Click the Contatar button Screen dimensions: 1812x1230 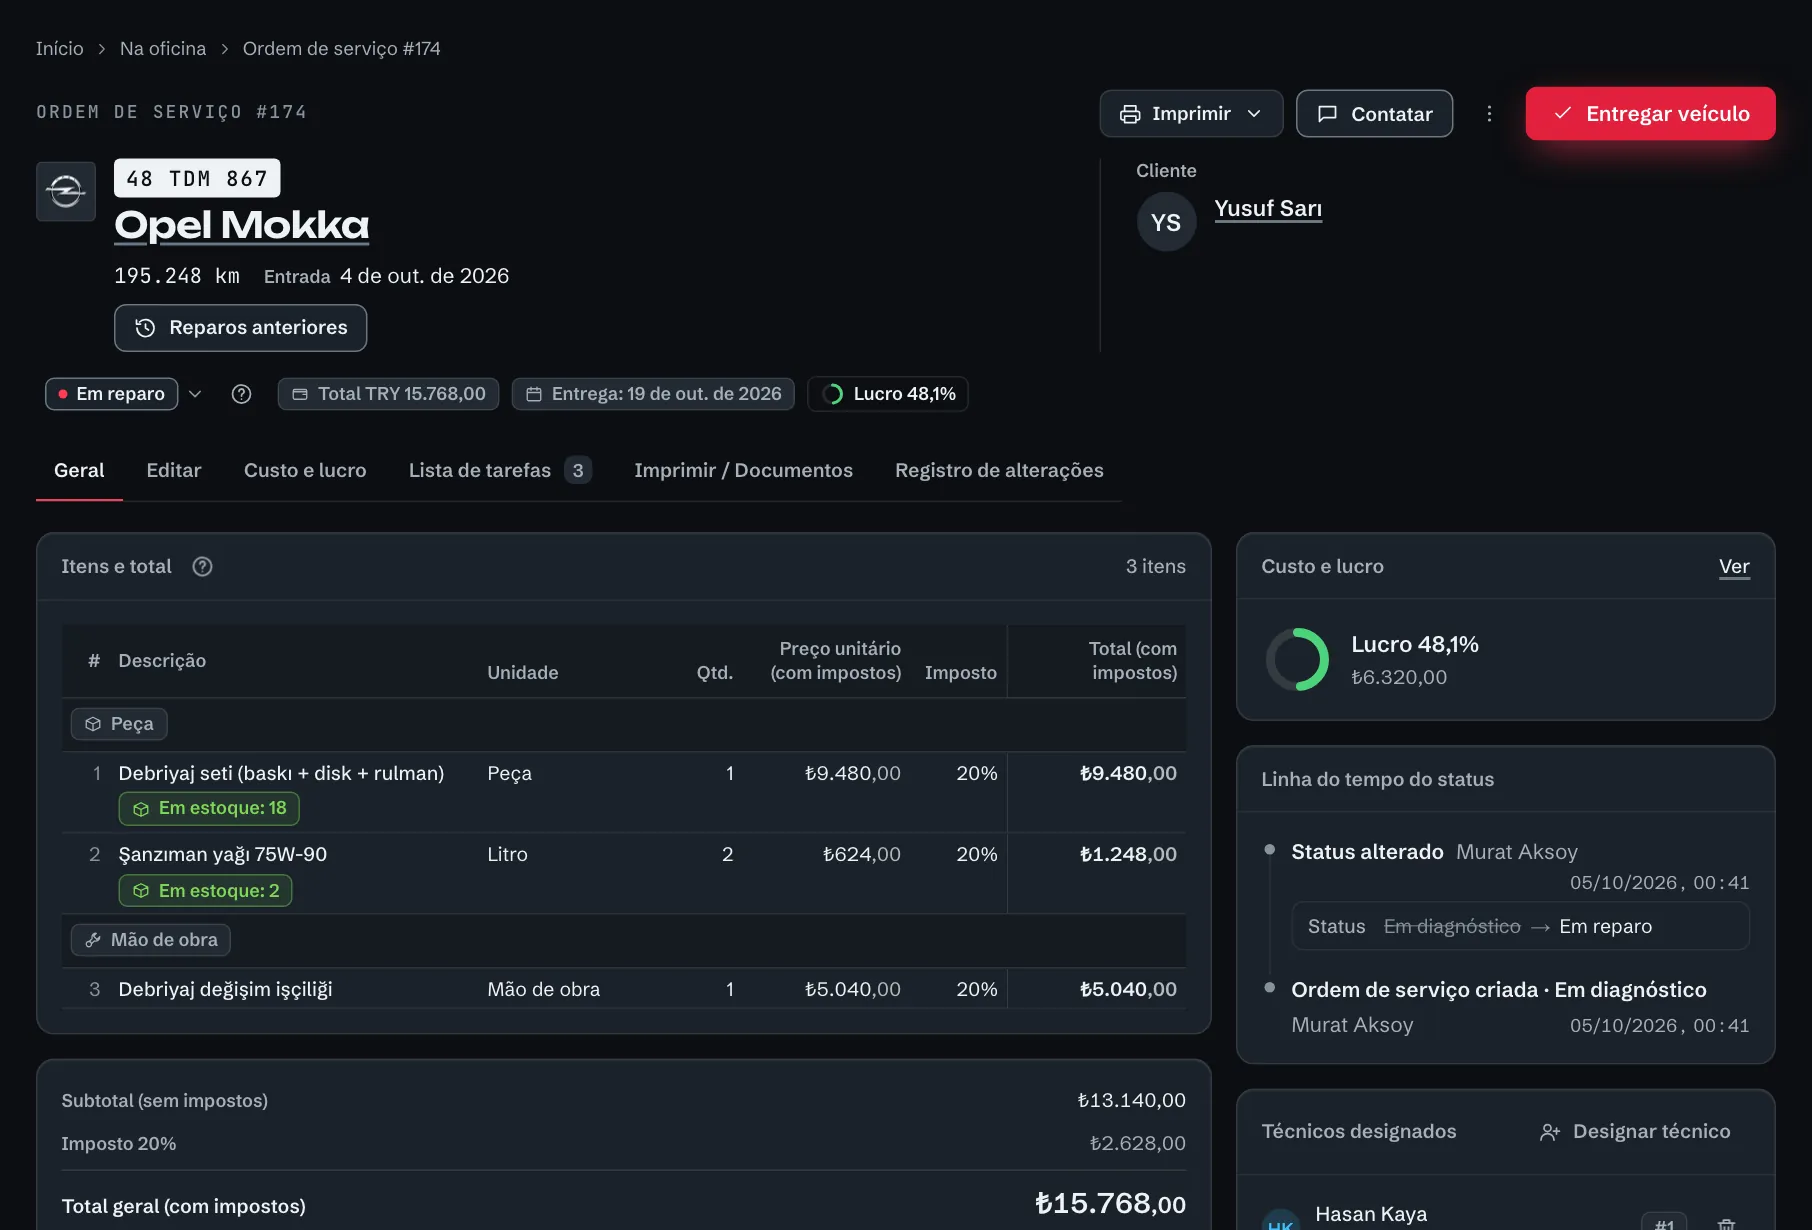[1374, 114]
